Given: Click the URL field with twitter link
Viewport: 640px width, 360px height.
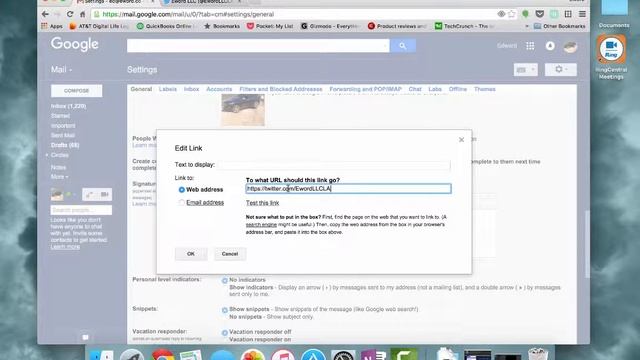Looking at the screenshot, I should 349,189.
